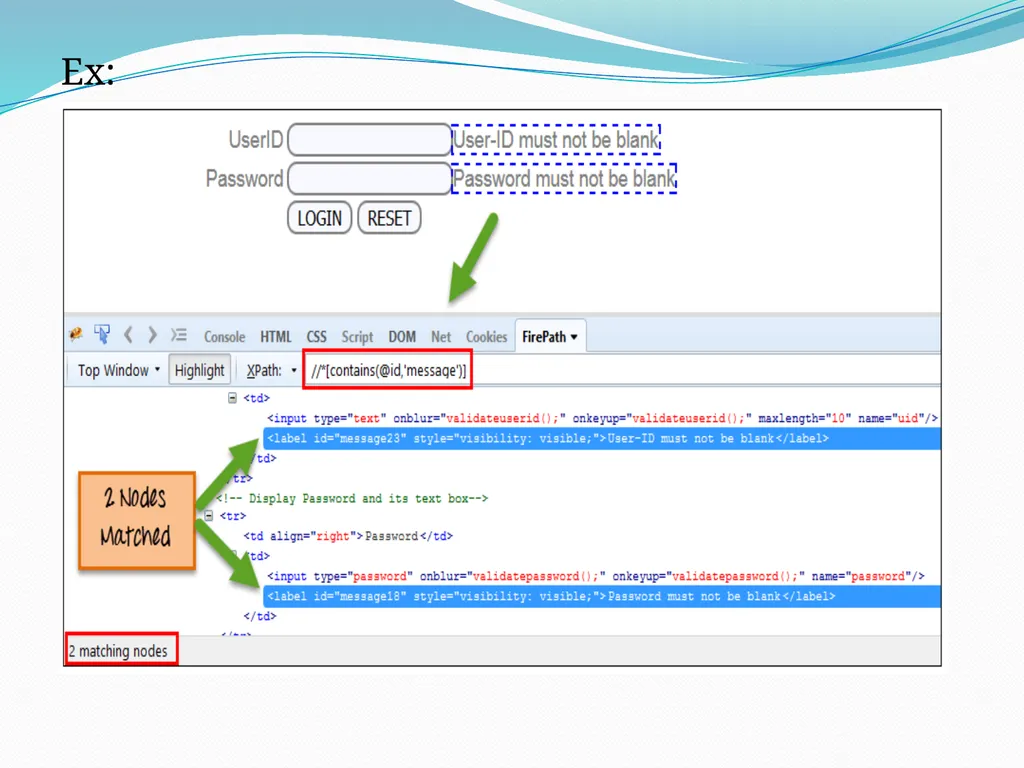Click the Firebug bug icon
This screenshot has width=1024, height=768.
click(76, 334)
